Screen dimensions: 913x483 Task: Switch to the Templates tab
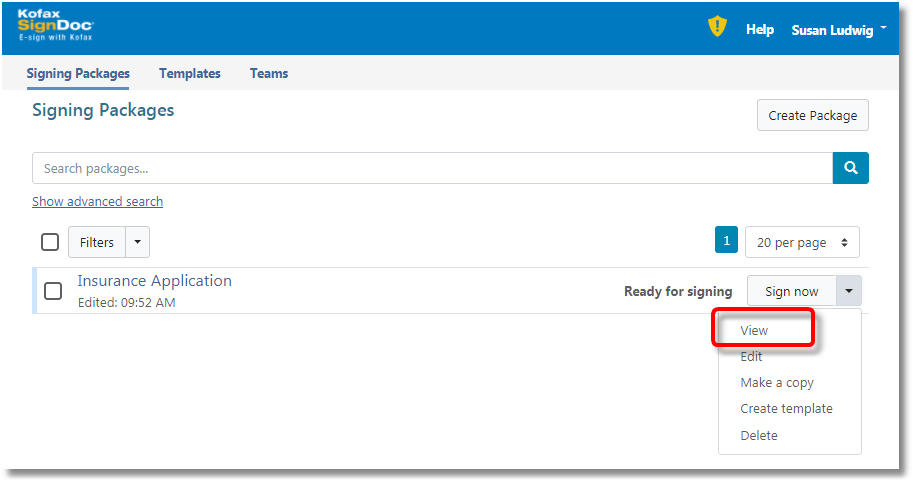pyautogui.click(x=190, y=73)
